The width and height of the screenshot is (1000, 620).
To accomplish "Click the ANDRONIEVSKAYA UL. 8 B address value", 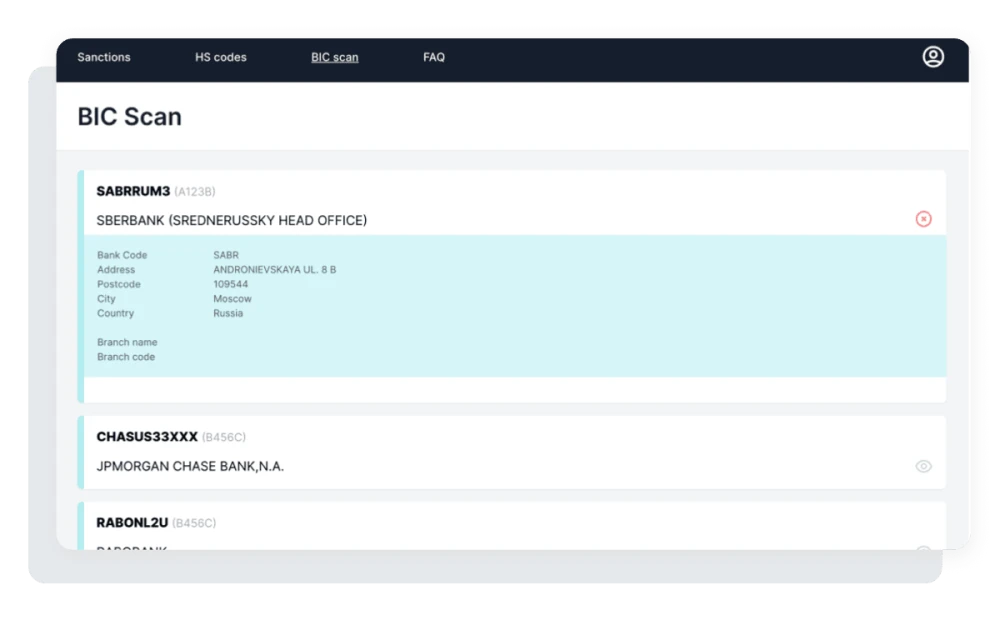I will pos(274,270).
